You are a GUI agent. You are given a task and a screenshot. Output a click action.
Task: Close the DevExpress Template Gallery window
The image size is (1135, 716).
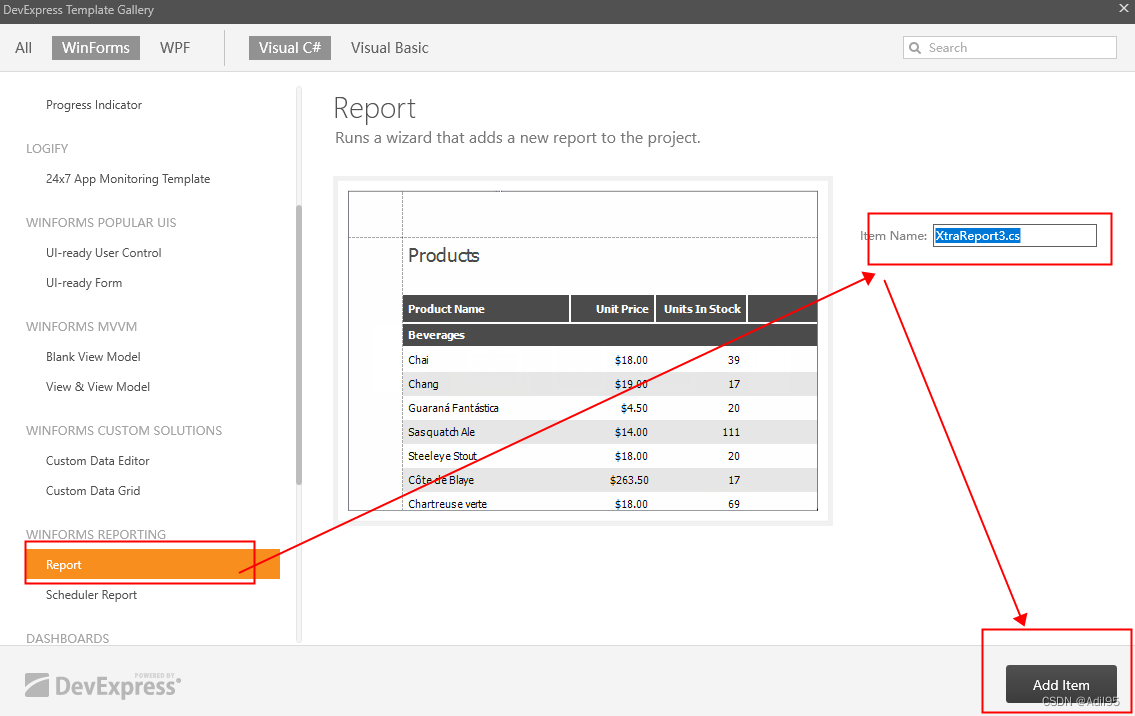pos(1124,9)
